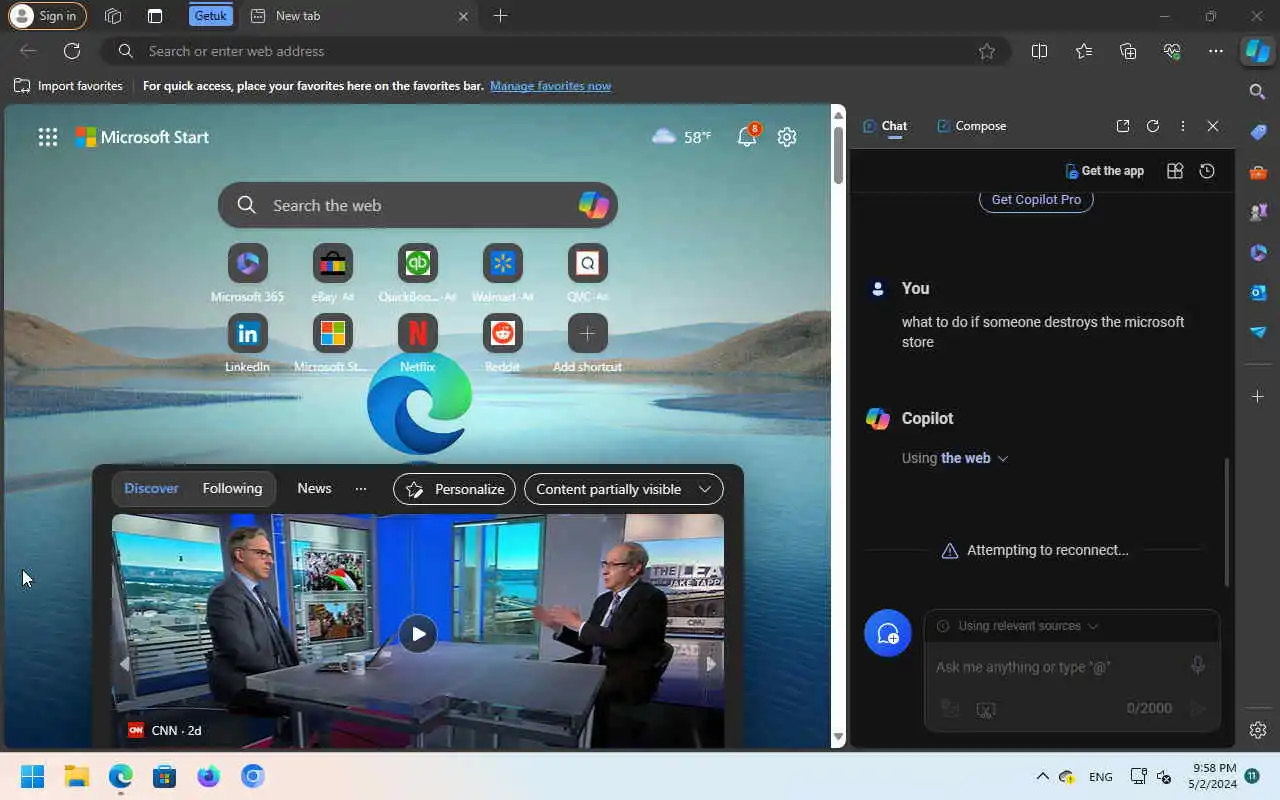Click the Workspaces icon in title bar

coord(113,16)
